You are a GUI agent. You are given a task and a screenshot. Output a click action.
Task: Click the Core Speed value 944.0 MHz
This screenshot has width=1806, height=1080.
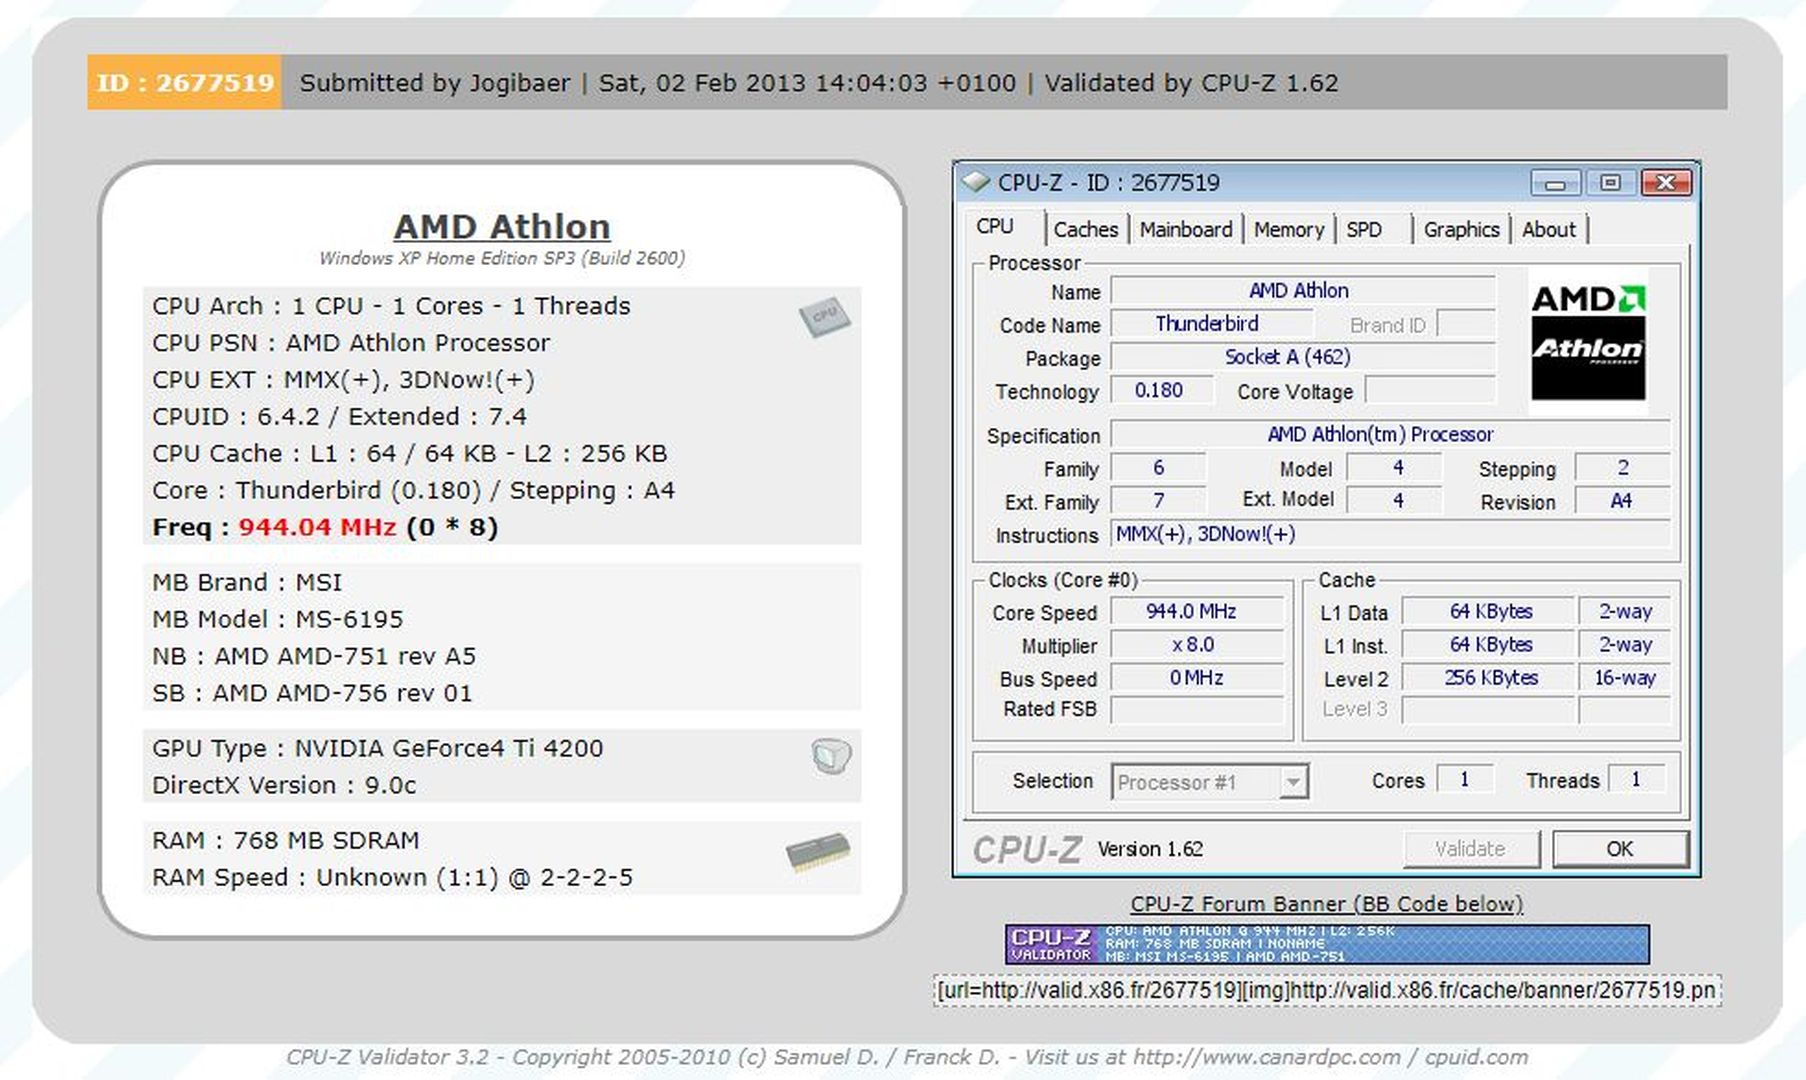[x=1196, y=611]
